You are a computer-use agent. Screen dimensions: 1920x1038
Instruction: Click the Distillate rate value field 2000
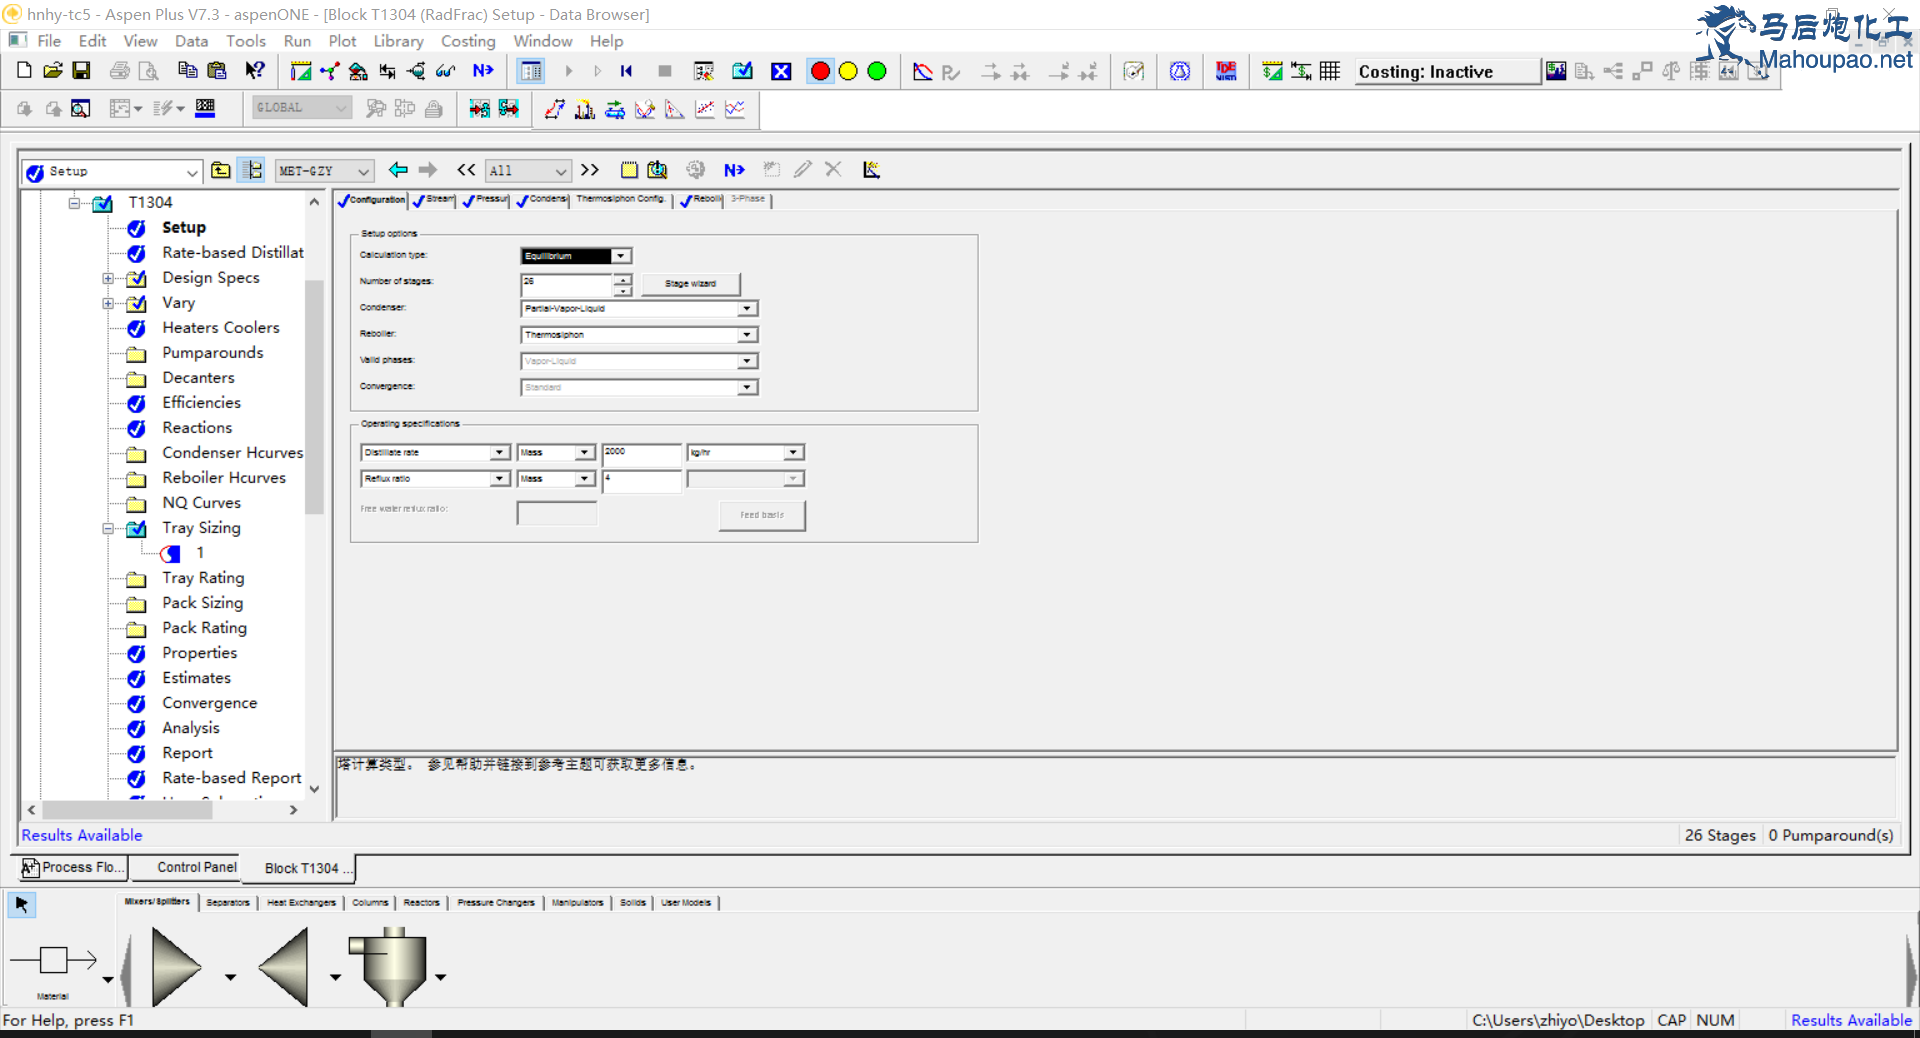point(641,454)
